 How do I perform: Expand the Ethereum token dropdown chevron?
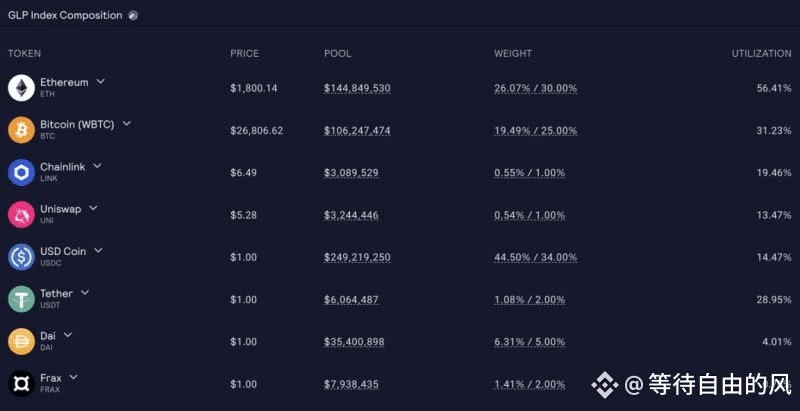coord(101,81)
